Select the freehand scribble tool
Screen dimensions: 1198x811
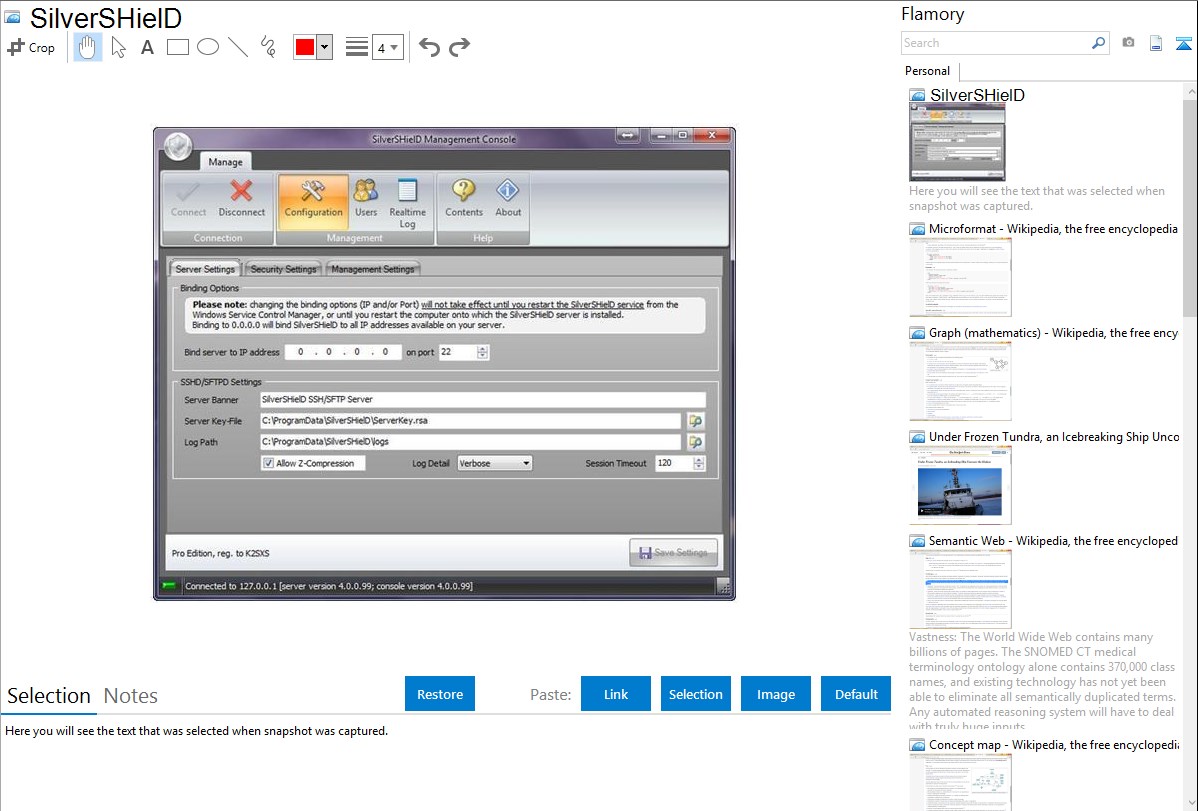coord(268,47)
